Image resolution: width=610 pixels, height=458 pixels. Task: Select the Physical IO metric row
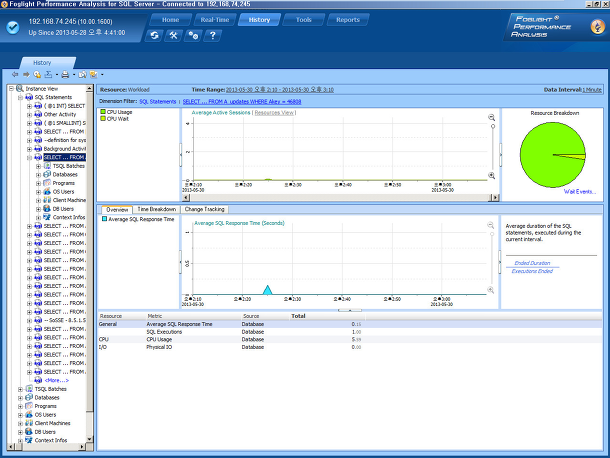coord(349,347)
